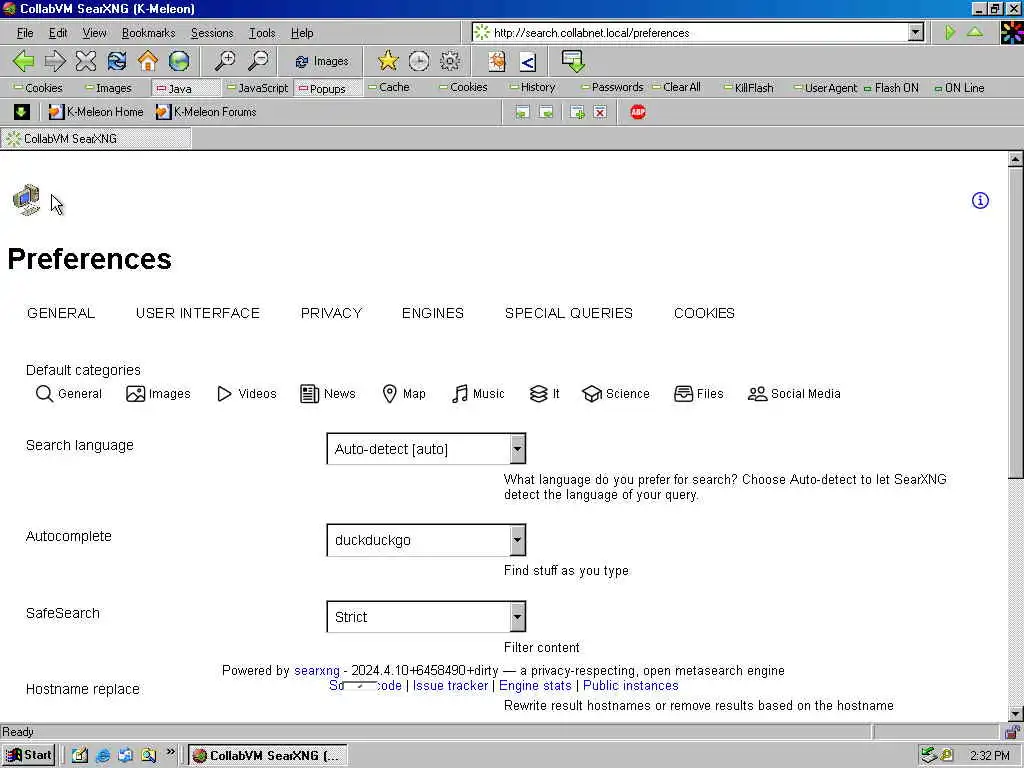Toggle the Videos default category
This screenshot has height=768, width=1024.
(x=247, y=394)
